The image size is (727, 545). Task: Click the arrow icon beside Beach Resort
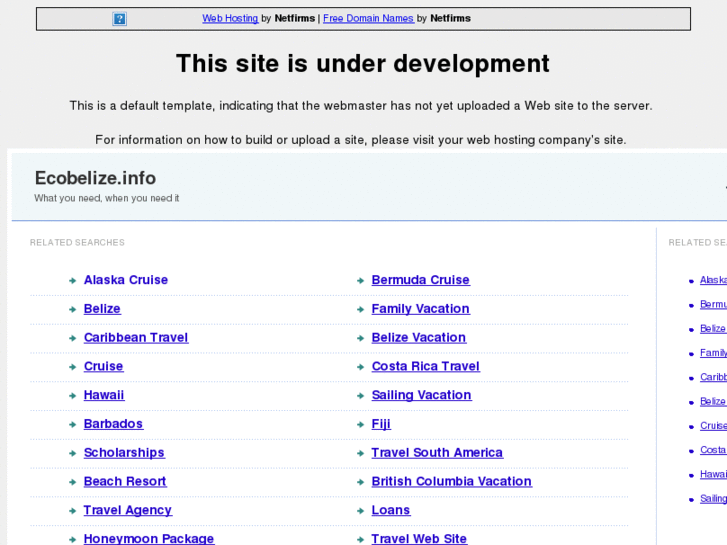coord(72,482)
